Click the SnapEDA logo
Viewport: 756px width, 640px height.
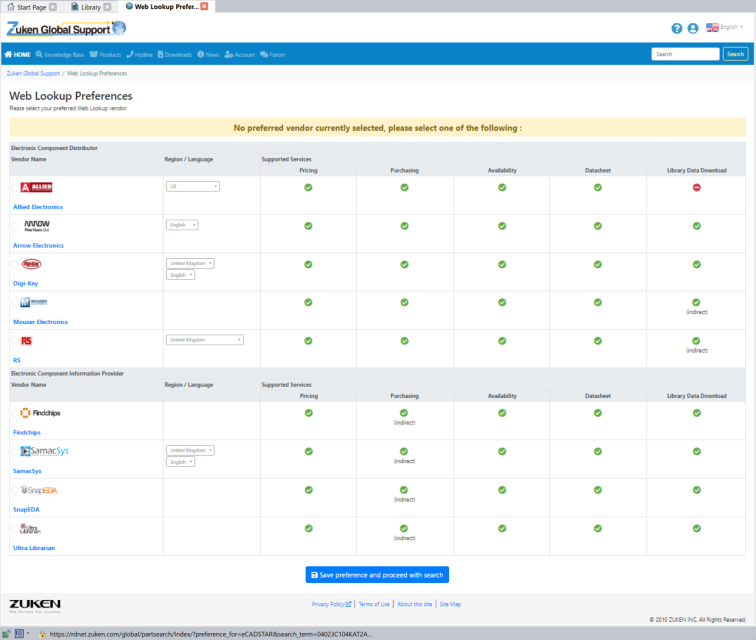tap(39, 490)
